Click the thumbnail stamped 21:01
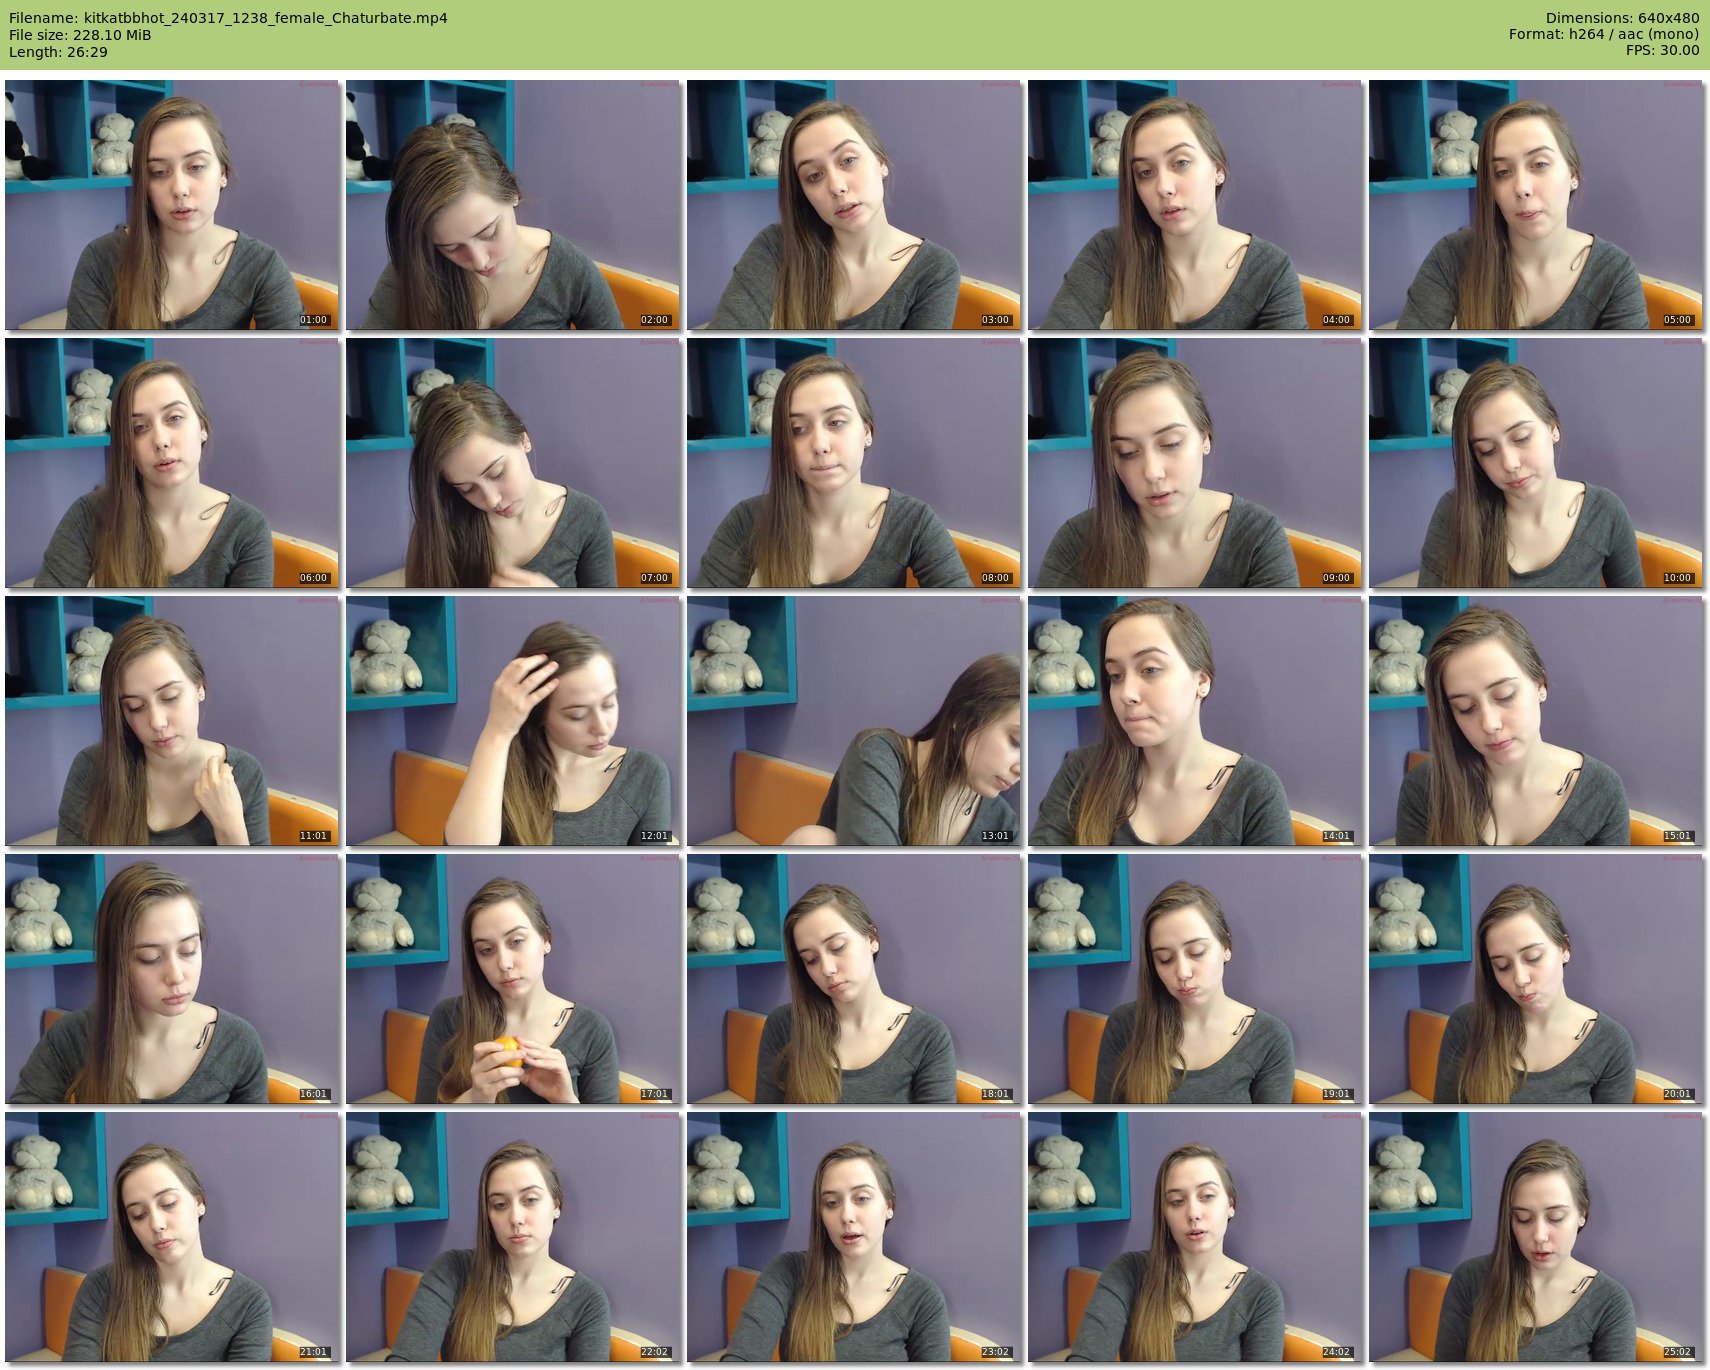Viewport: 1710px width, 1370px height. pyautogui.click(x=172, y=1237)
